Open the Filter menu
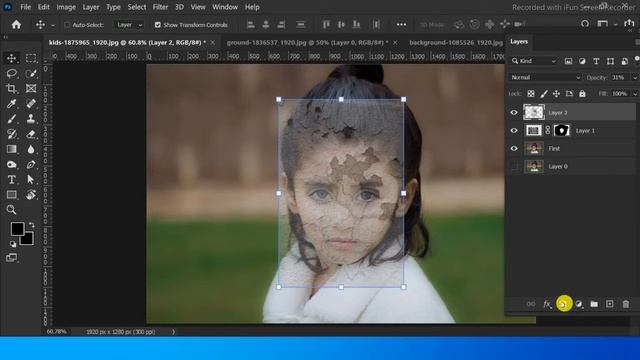Viewport: 640px width, 360px height. coord(160,7)
